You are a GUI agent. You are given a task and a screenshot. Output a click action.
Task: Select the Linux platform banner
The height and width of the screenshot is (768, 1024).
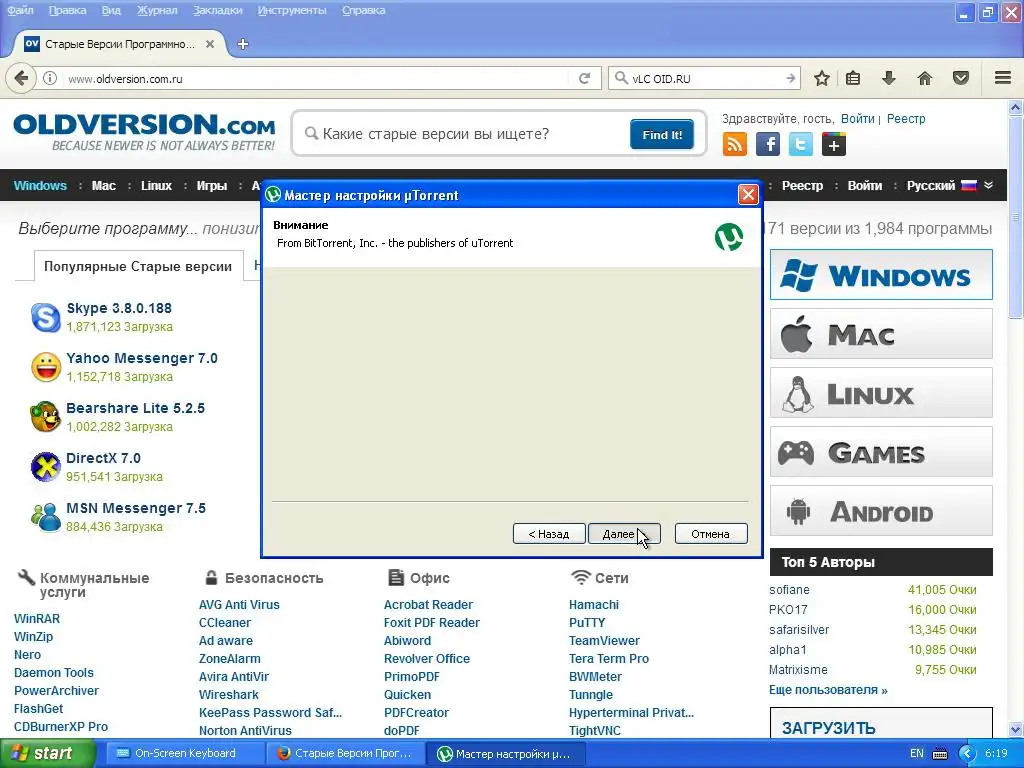tap(881, 392)
